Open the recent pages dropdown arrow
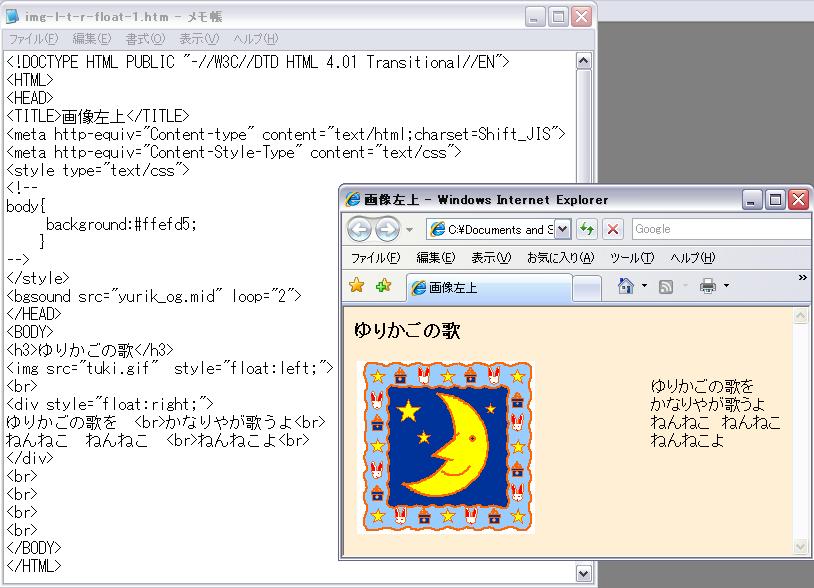The width and height of the screenshot is (814, 588). 410,229
